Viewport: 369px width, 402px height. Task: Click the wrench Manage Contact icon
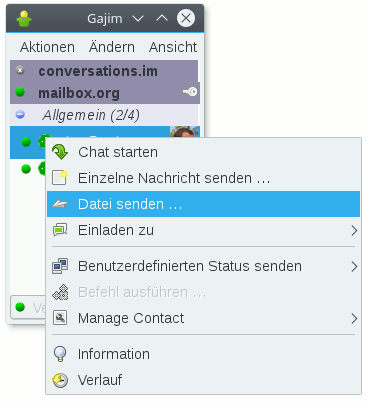tap(60, 318)
